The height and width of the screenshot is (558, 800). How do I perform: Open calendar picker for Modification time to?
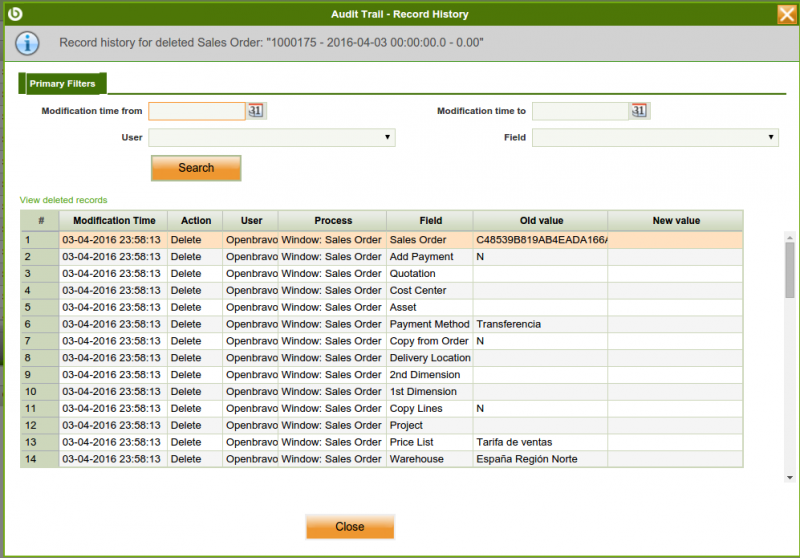click(x=639, y=111)
